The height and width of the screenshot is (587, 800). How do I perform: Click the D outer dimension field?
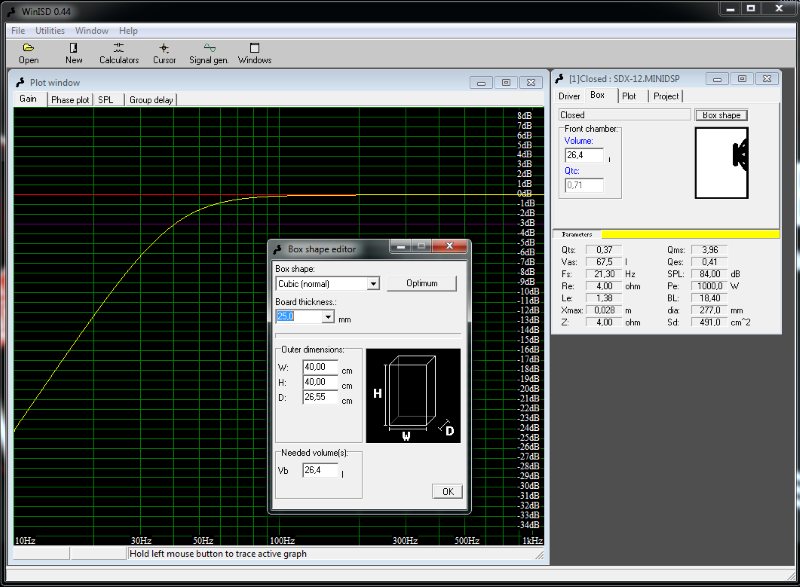click(320, 397)
